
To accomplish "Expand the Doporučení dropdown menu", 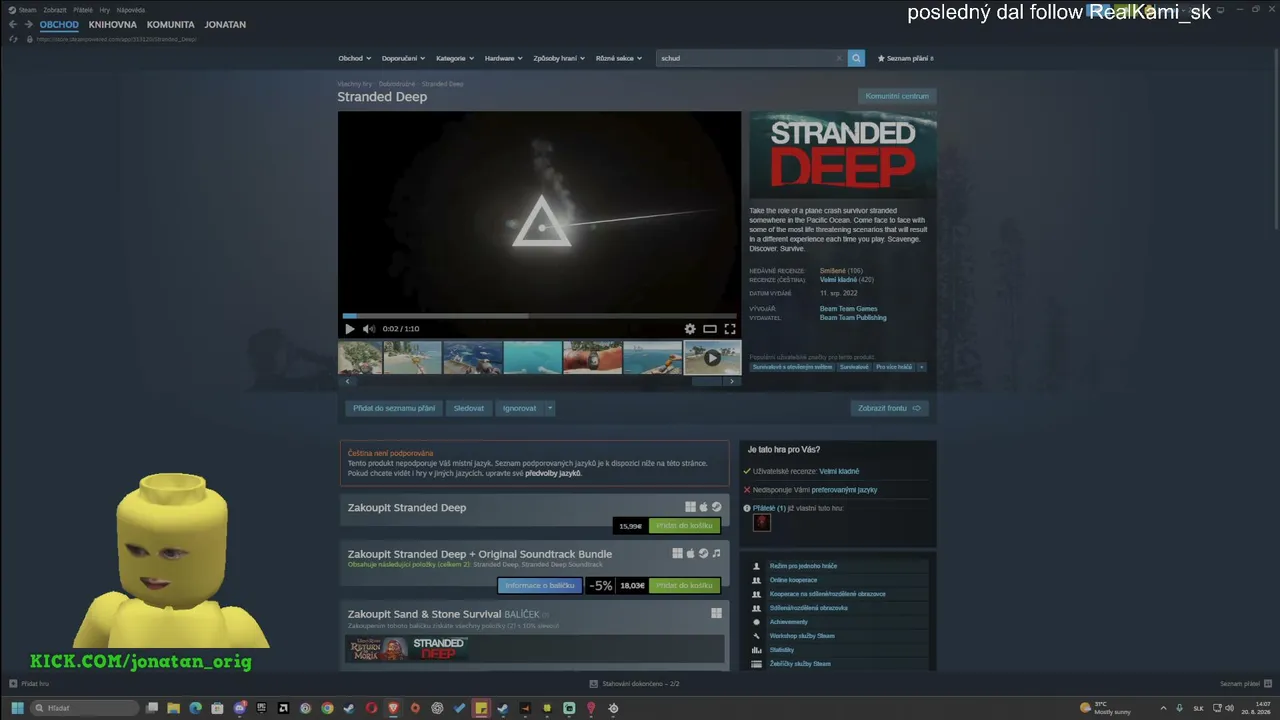I will pyautogui.click(x=403, y=58).
